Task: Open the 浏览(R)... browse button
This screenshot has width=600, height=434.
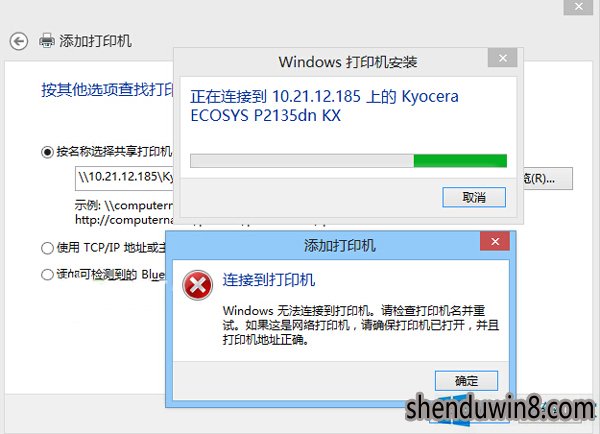Action: pyautogui.click(x=548, y=178)
